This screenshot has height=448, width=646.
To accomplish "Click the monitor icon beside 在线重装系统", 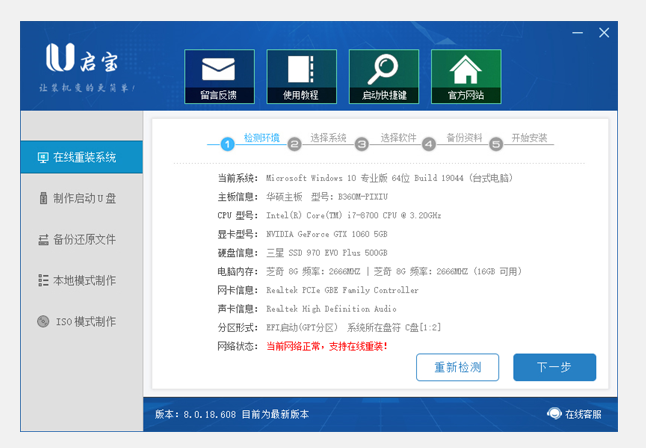I will [43, 157].
